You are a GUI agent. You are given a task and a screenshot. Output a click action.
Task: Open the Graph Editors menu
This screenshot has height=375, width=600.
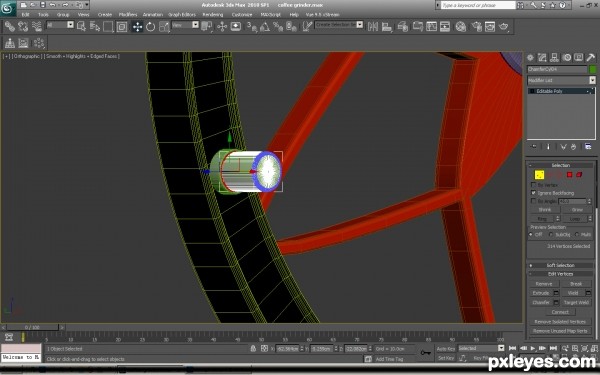pyautogui.click(x=182, y=15)
